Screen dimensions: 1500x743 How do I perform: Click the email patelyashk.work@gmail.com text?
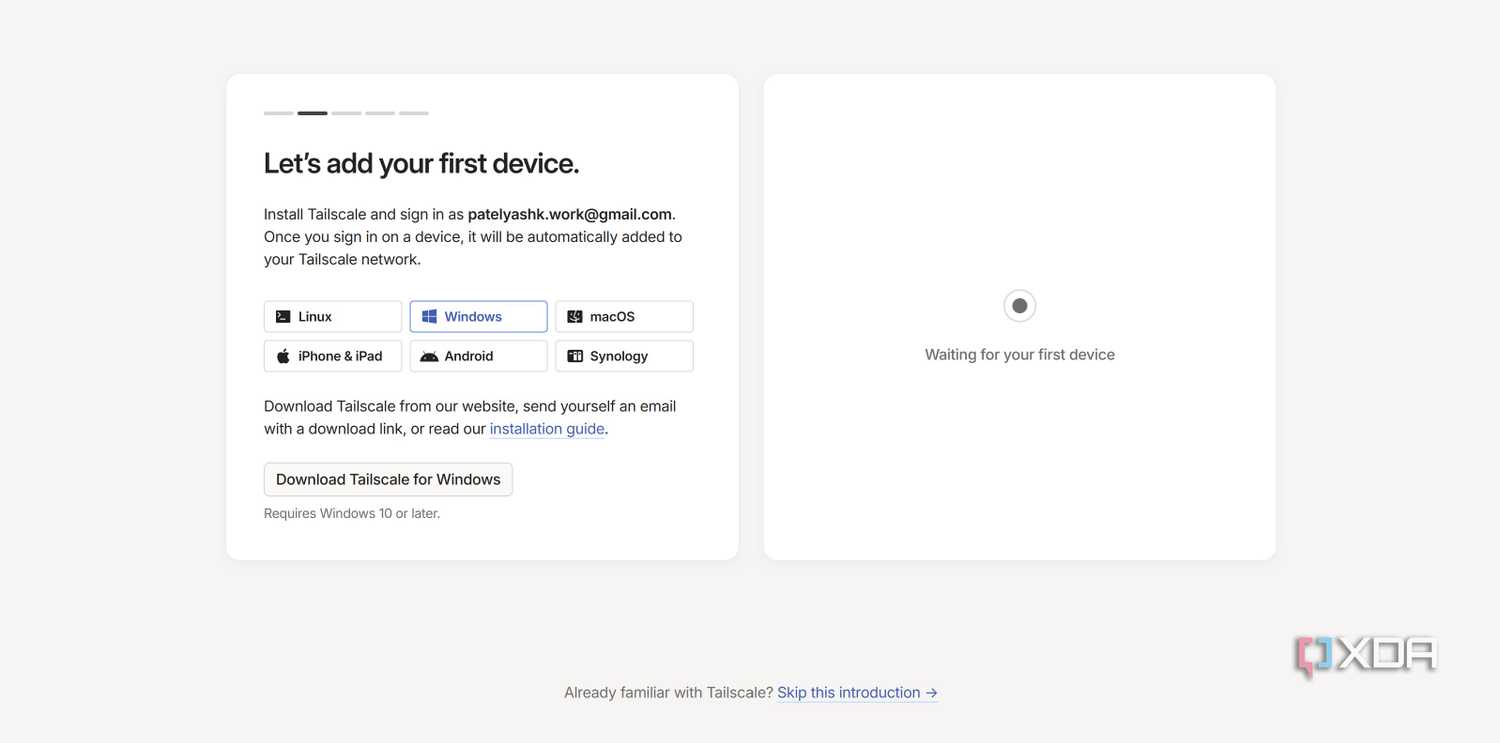point(570,214)
